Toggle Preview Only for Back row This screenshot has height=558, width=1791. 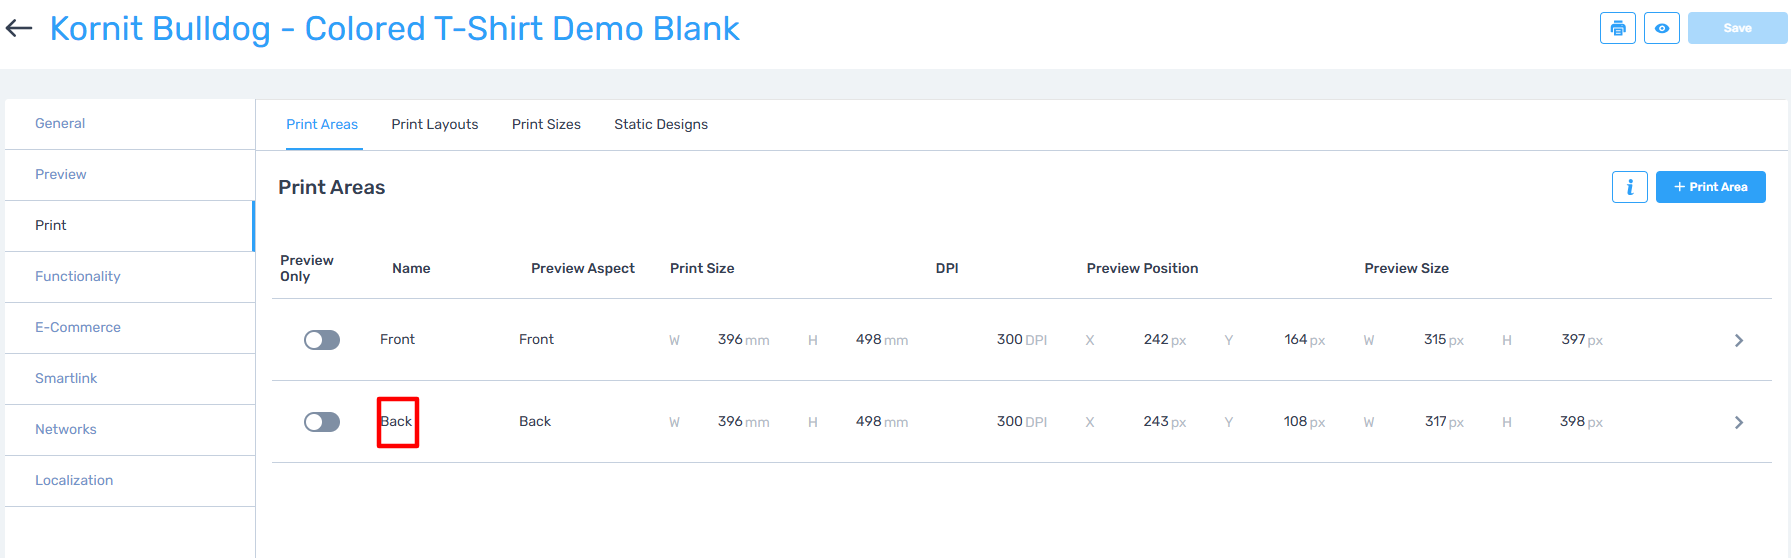click(322, 422)
